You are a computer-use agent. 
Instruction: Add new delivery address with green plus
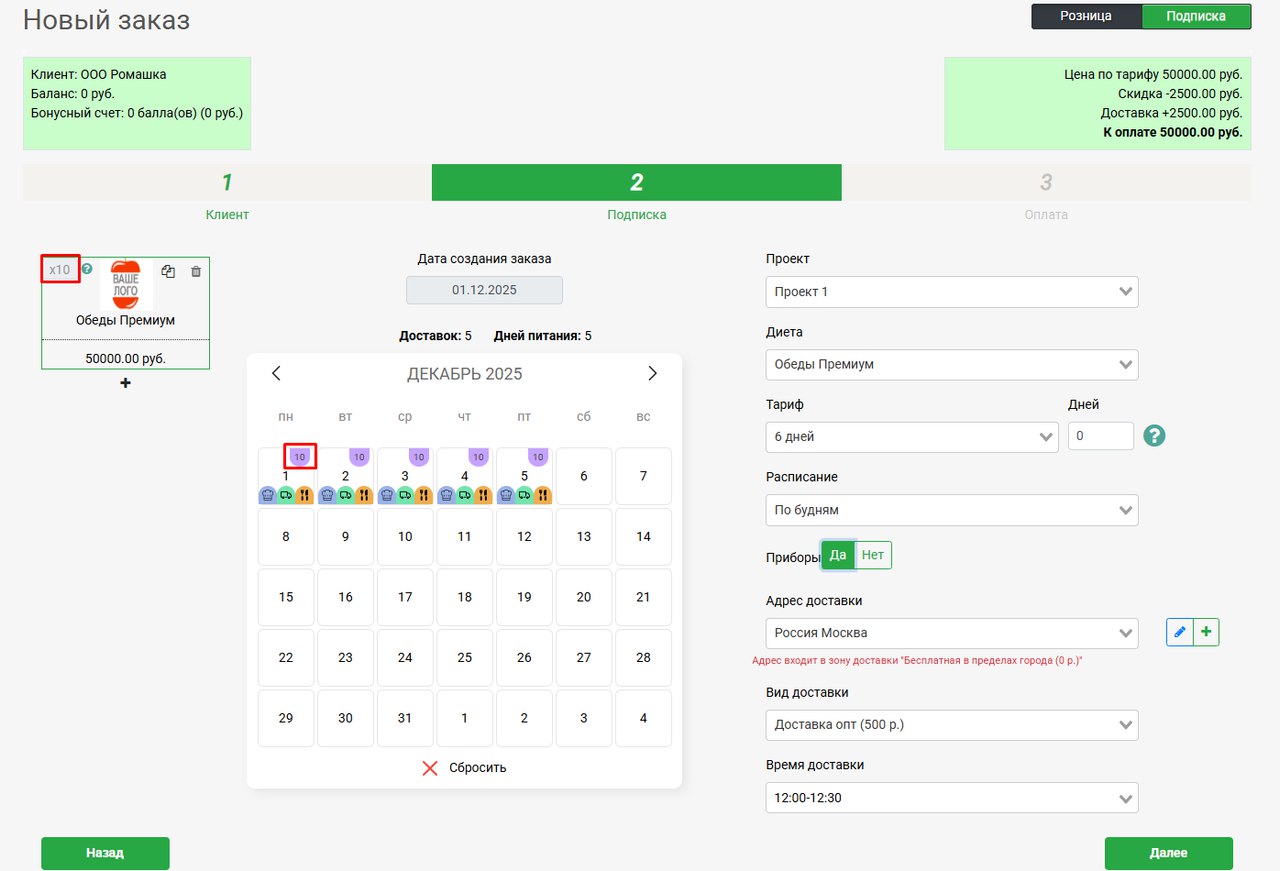tap(1206, 632)
